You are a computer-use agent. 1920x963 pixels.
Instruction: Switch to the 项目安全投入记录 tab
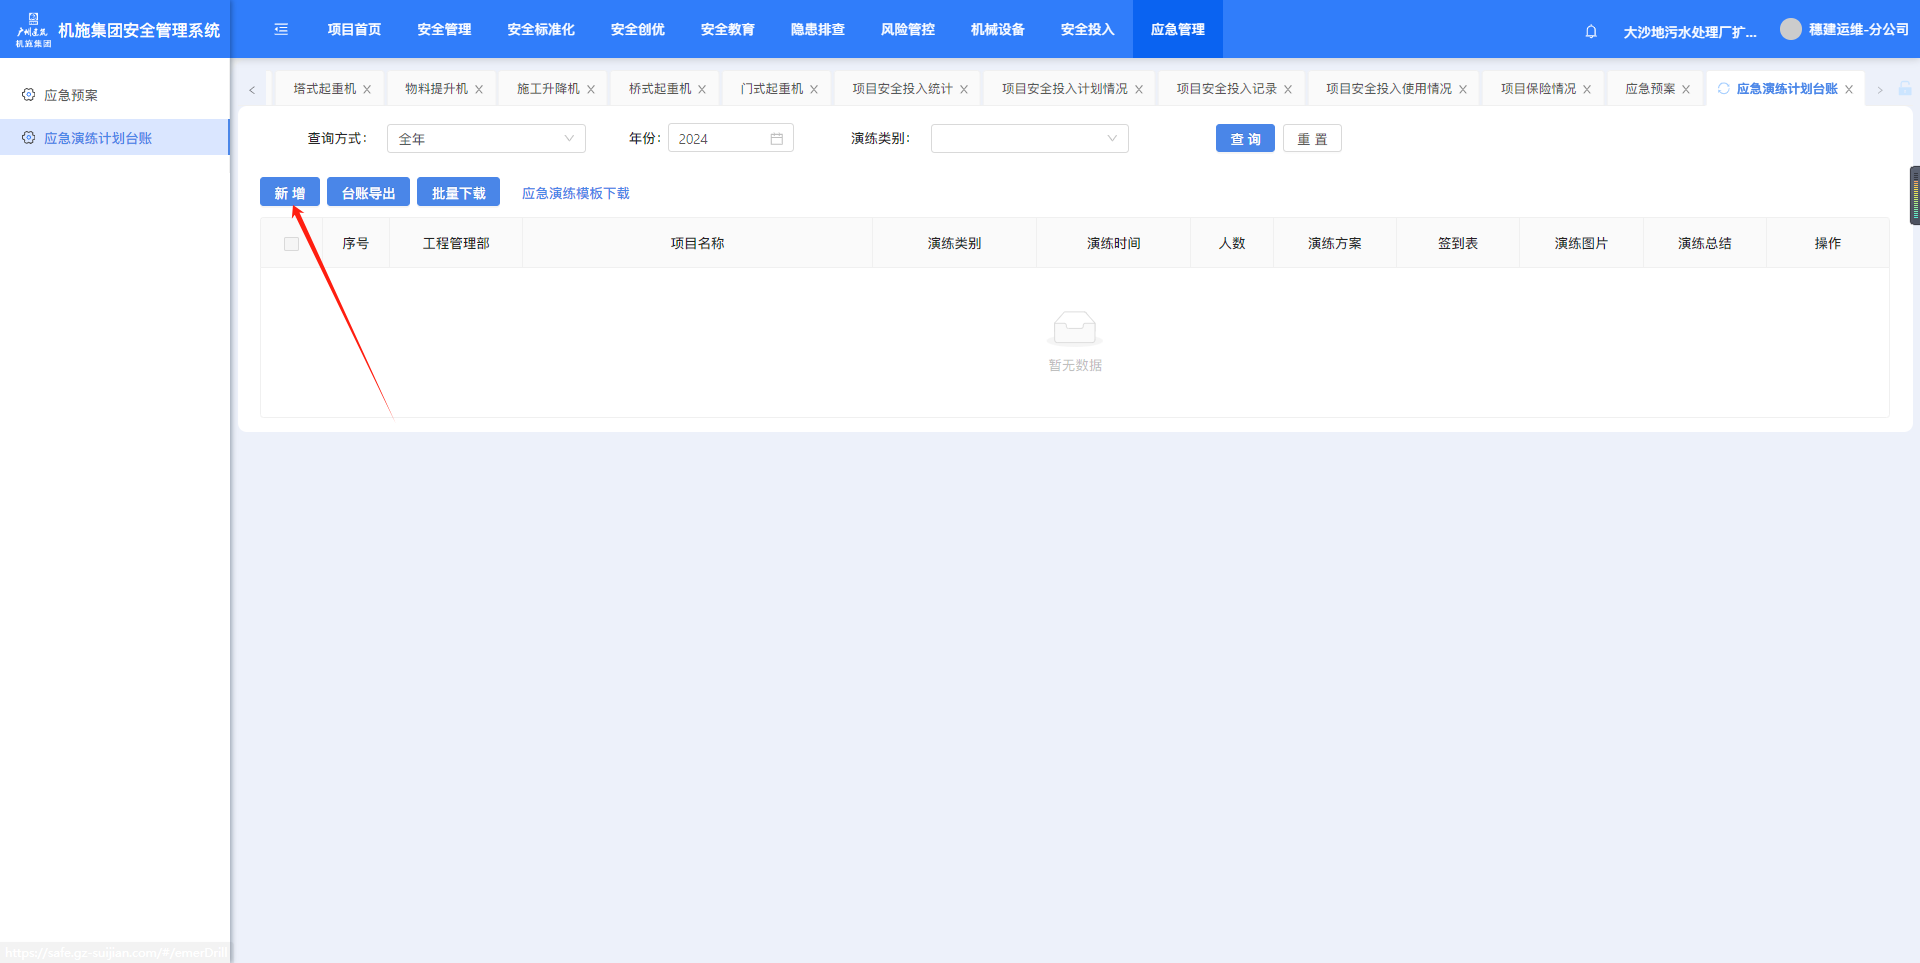coord(1226,89)
